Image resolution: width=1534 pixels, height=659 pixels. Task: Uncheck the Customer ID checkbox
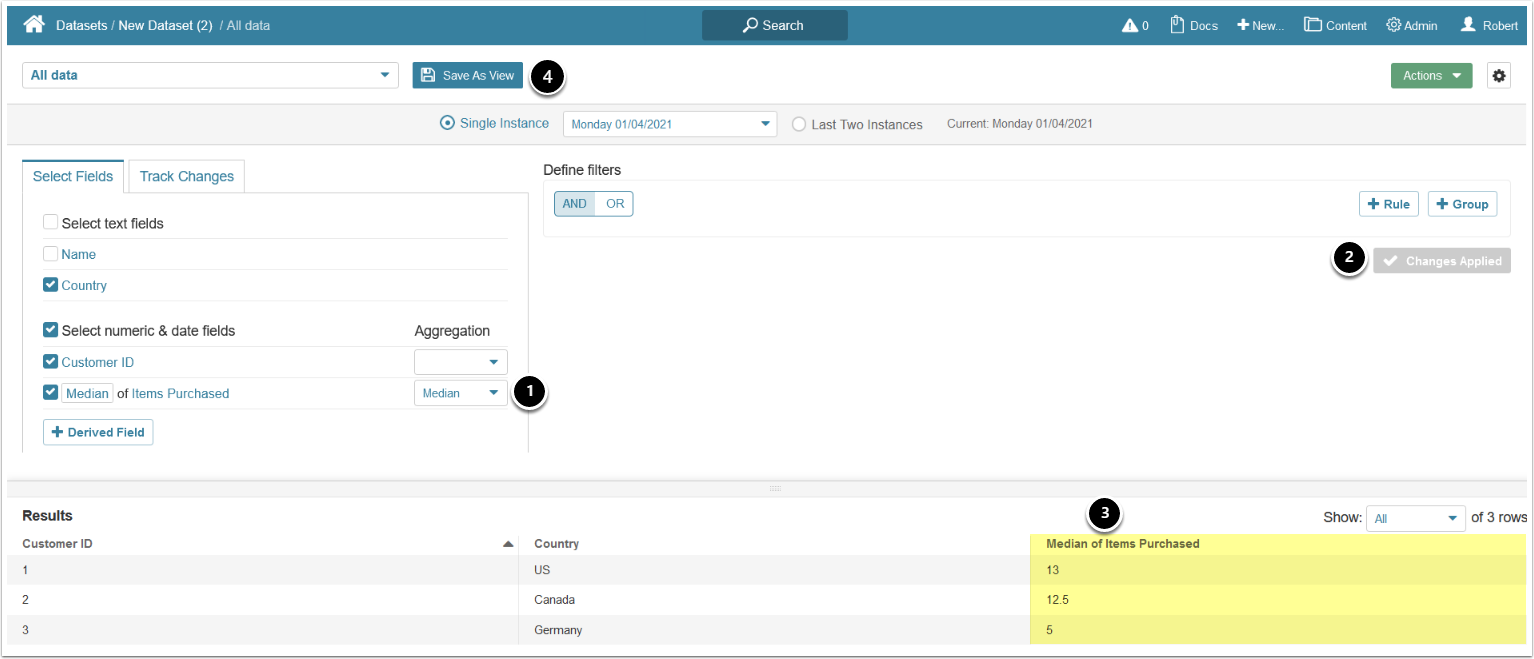tap(50, 361)
